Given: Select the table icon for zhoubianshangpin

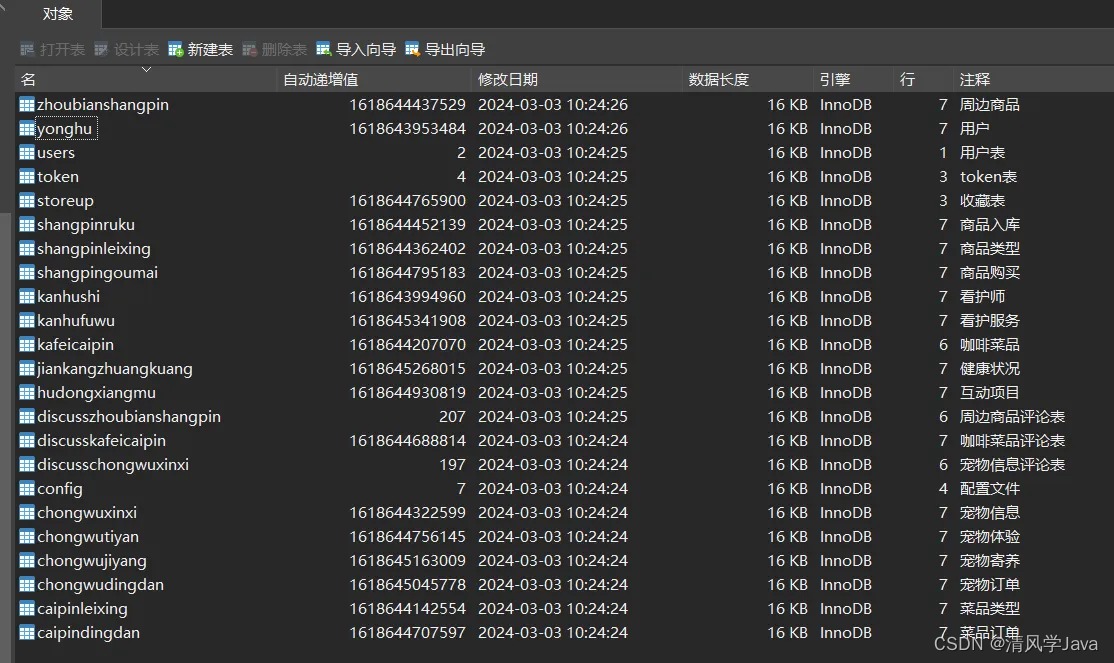Looking at the screenshot, I should pyautogui.click(x=27, y=104).
